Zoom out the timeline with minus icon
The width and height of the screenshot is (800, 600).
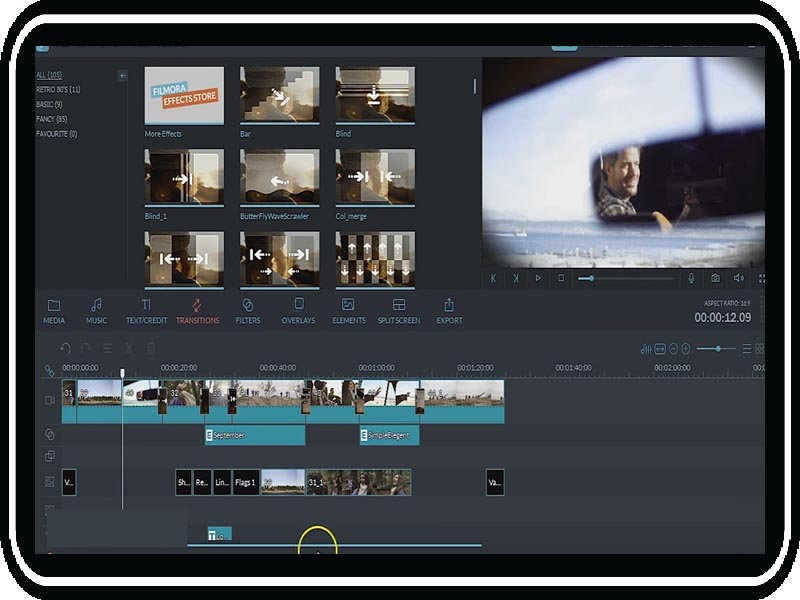pos(673,349)
